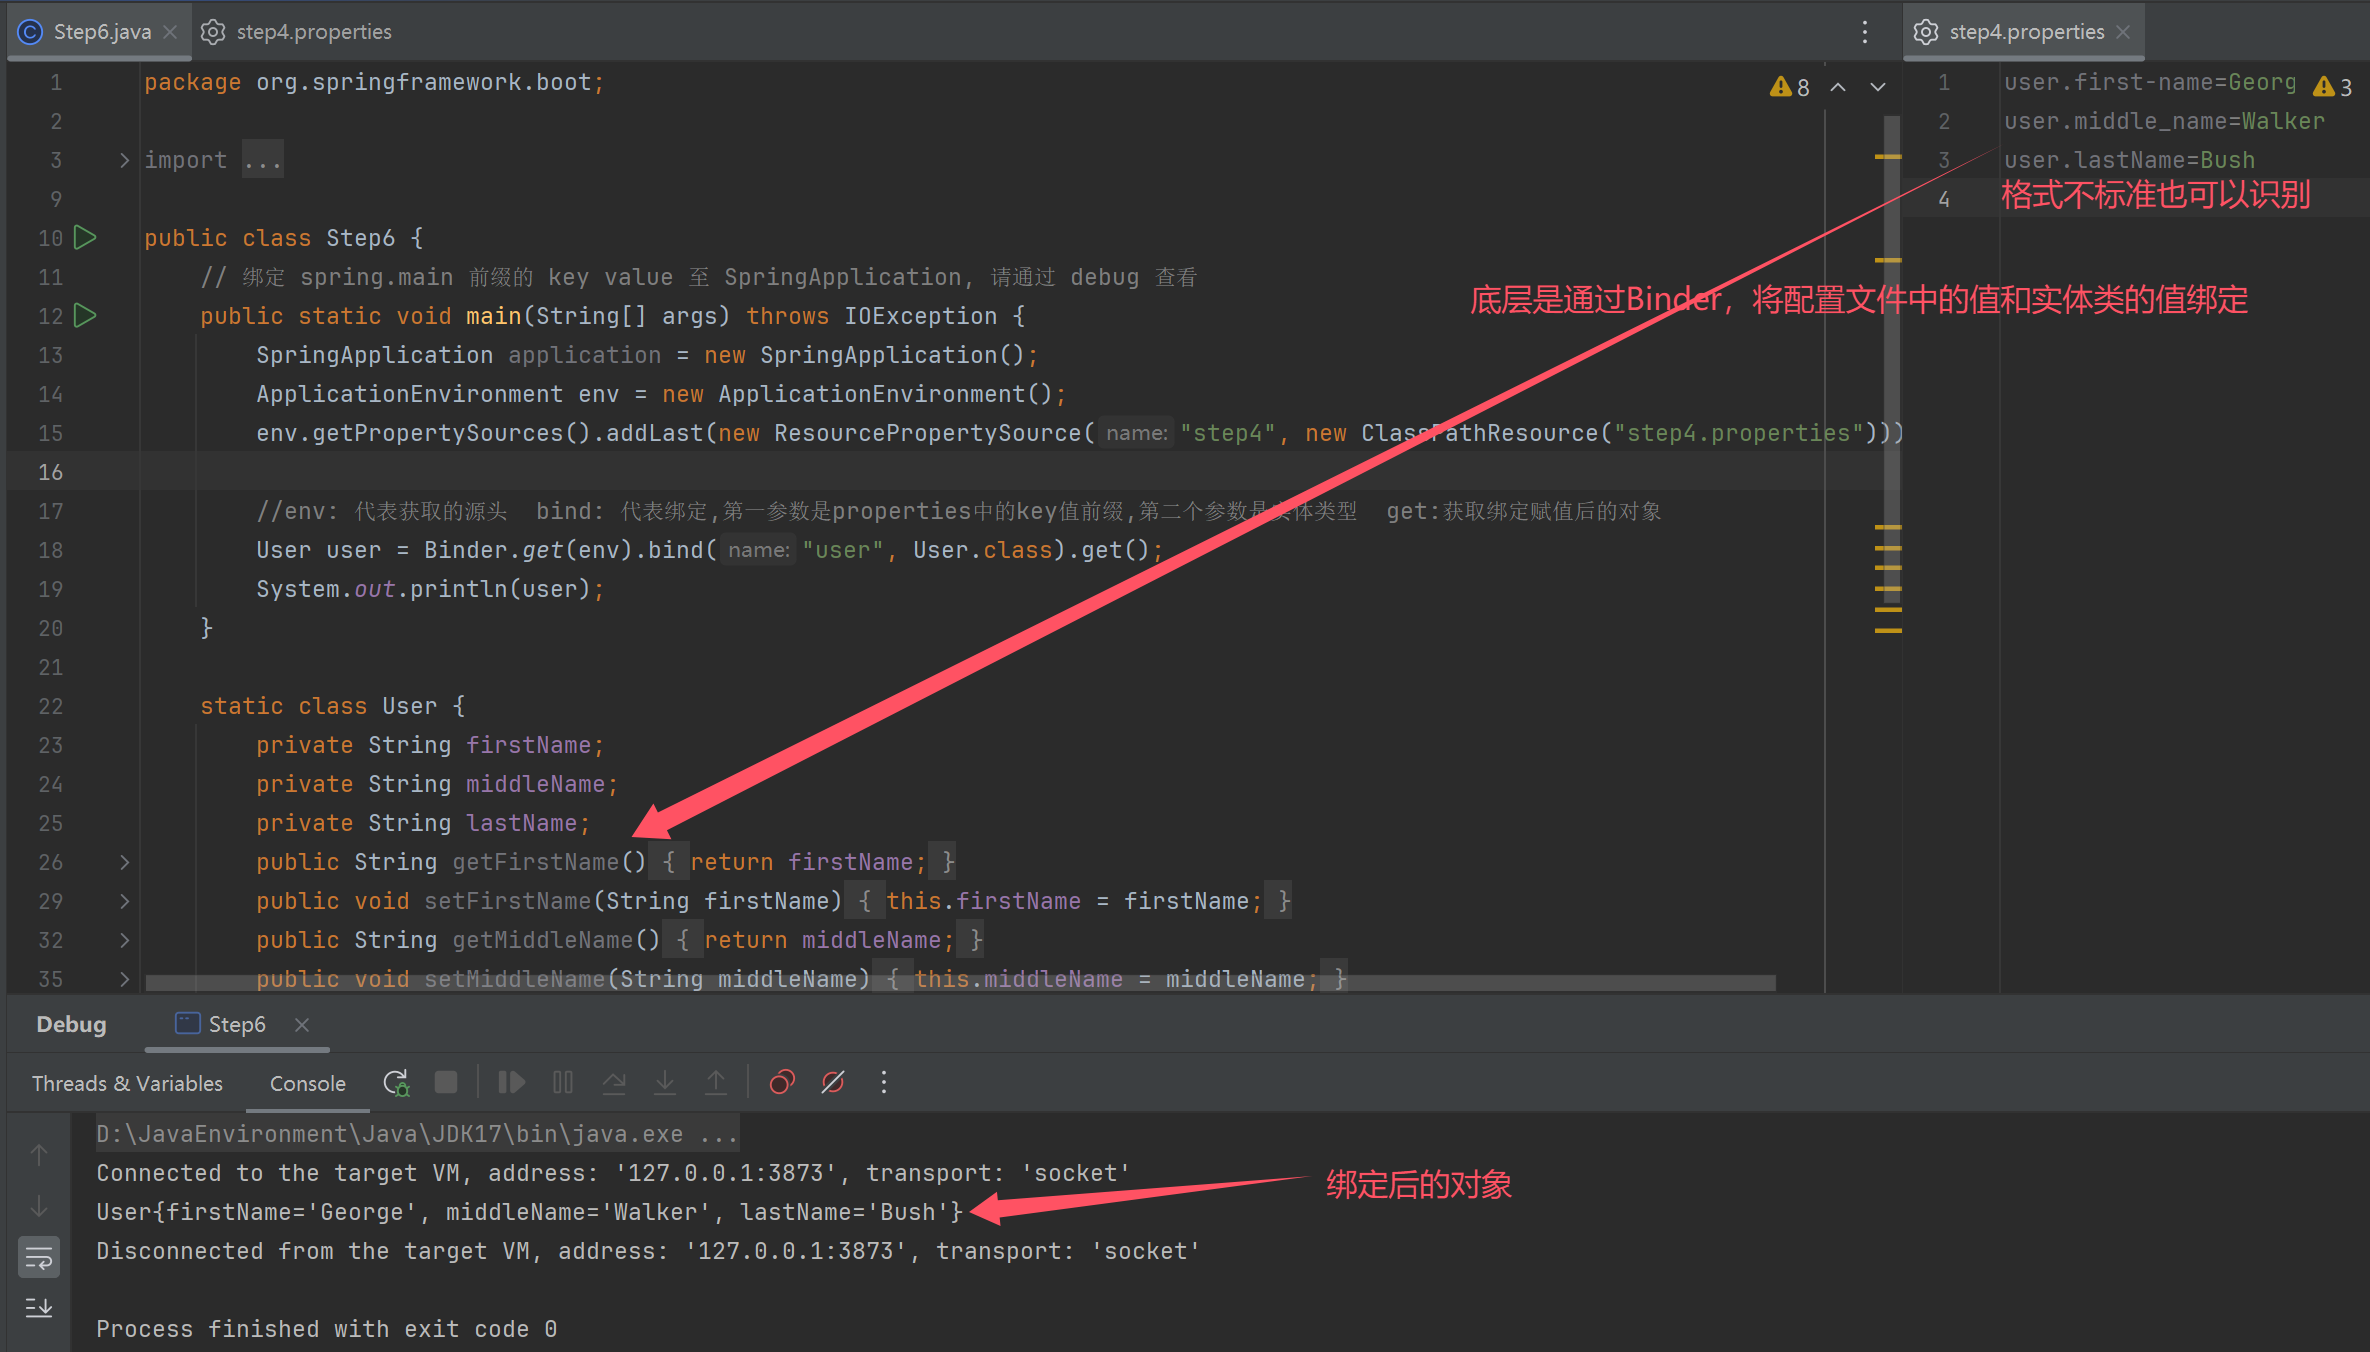This screenshot has height=1352, width=2370.
Task: Switch to the Step6.java editor tab
Action: point(101,32)
